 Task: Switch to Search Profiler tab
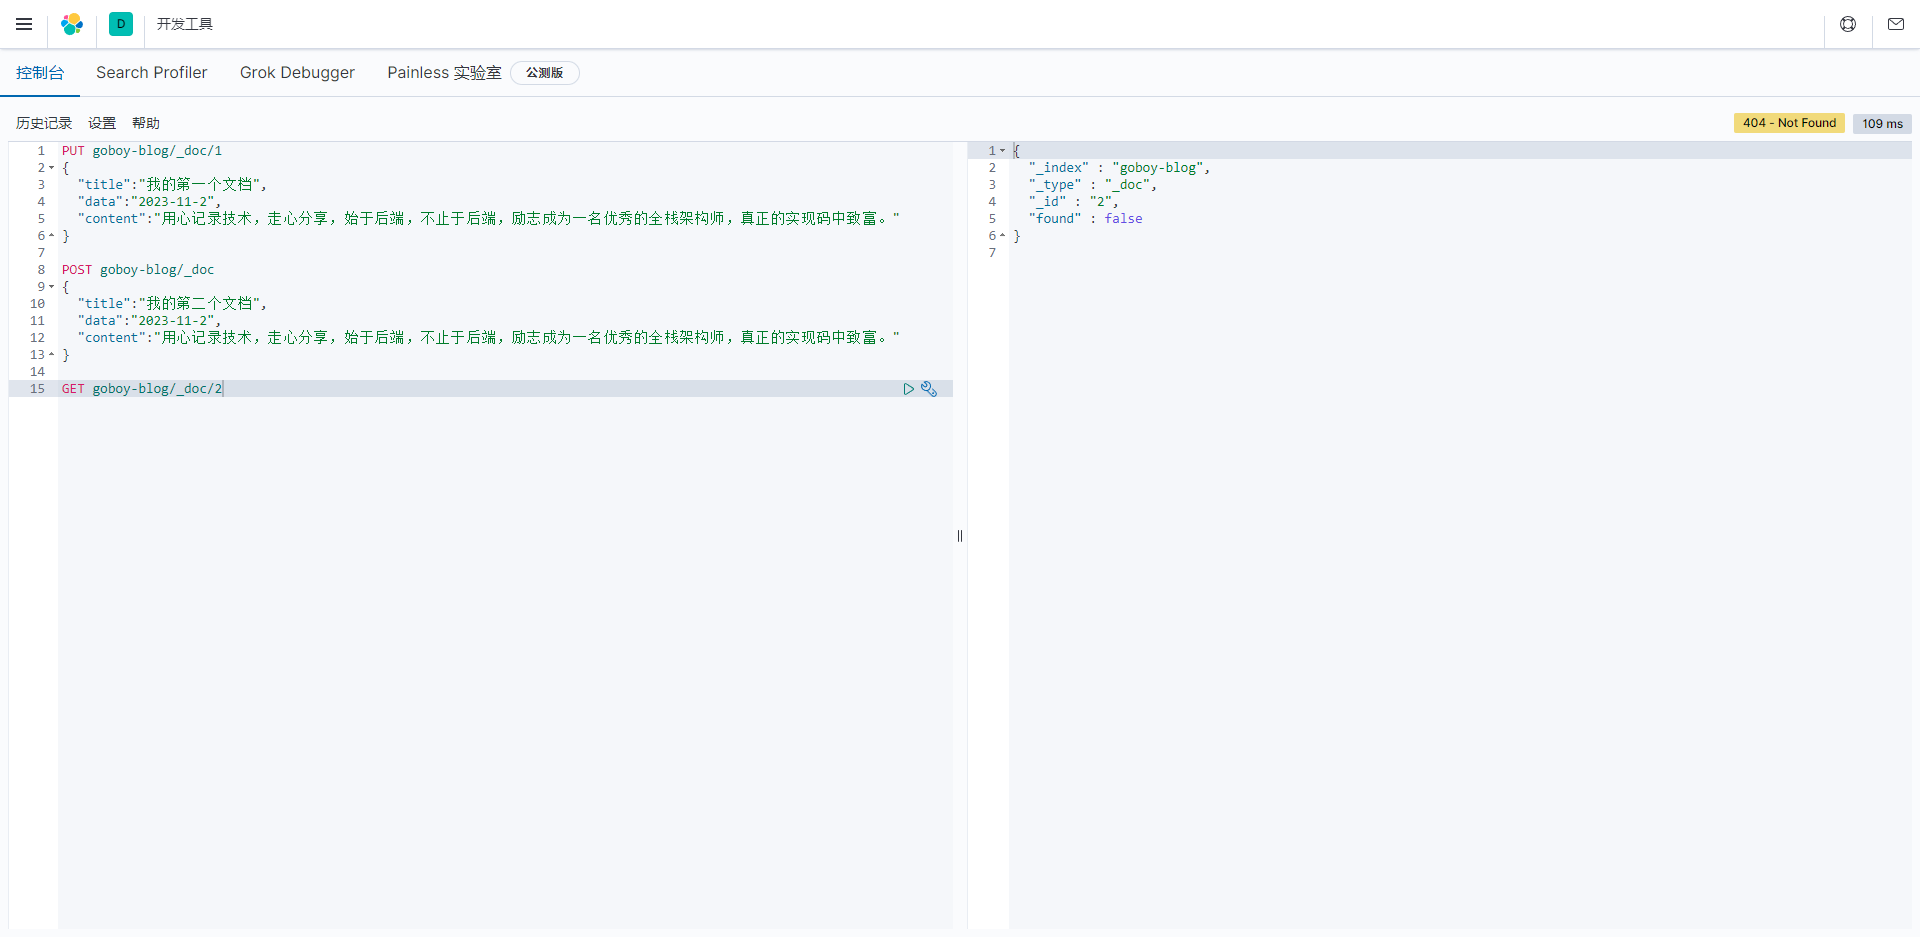coord(152,73)
